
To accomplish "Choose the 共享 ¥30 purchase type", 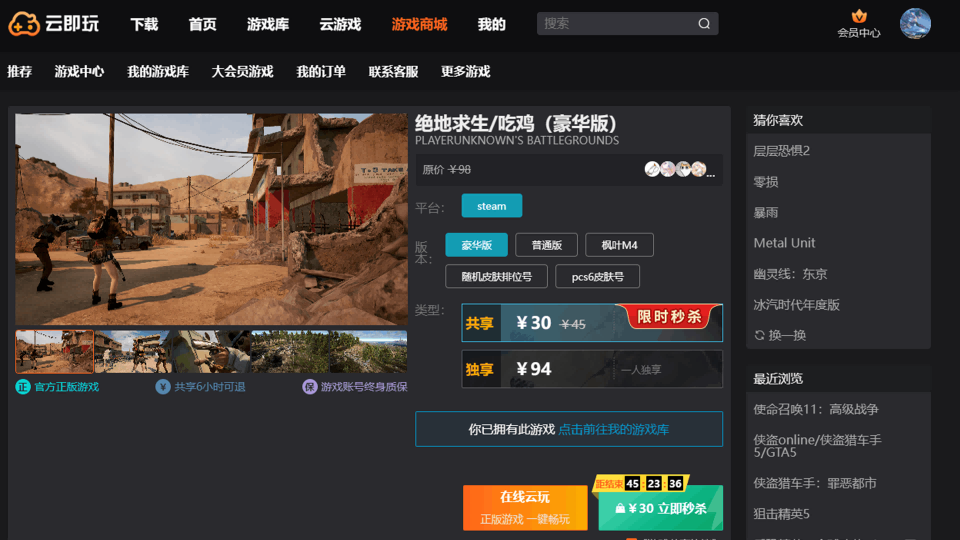I will pos(592,323).
